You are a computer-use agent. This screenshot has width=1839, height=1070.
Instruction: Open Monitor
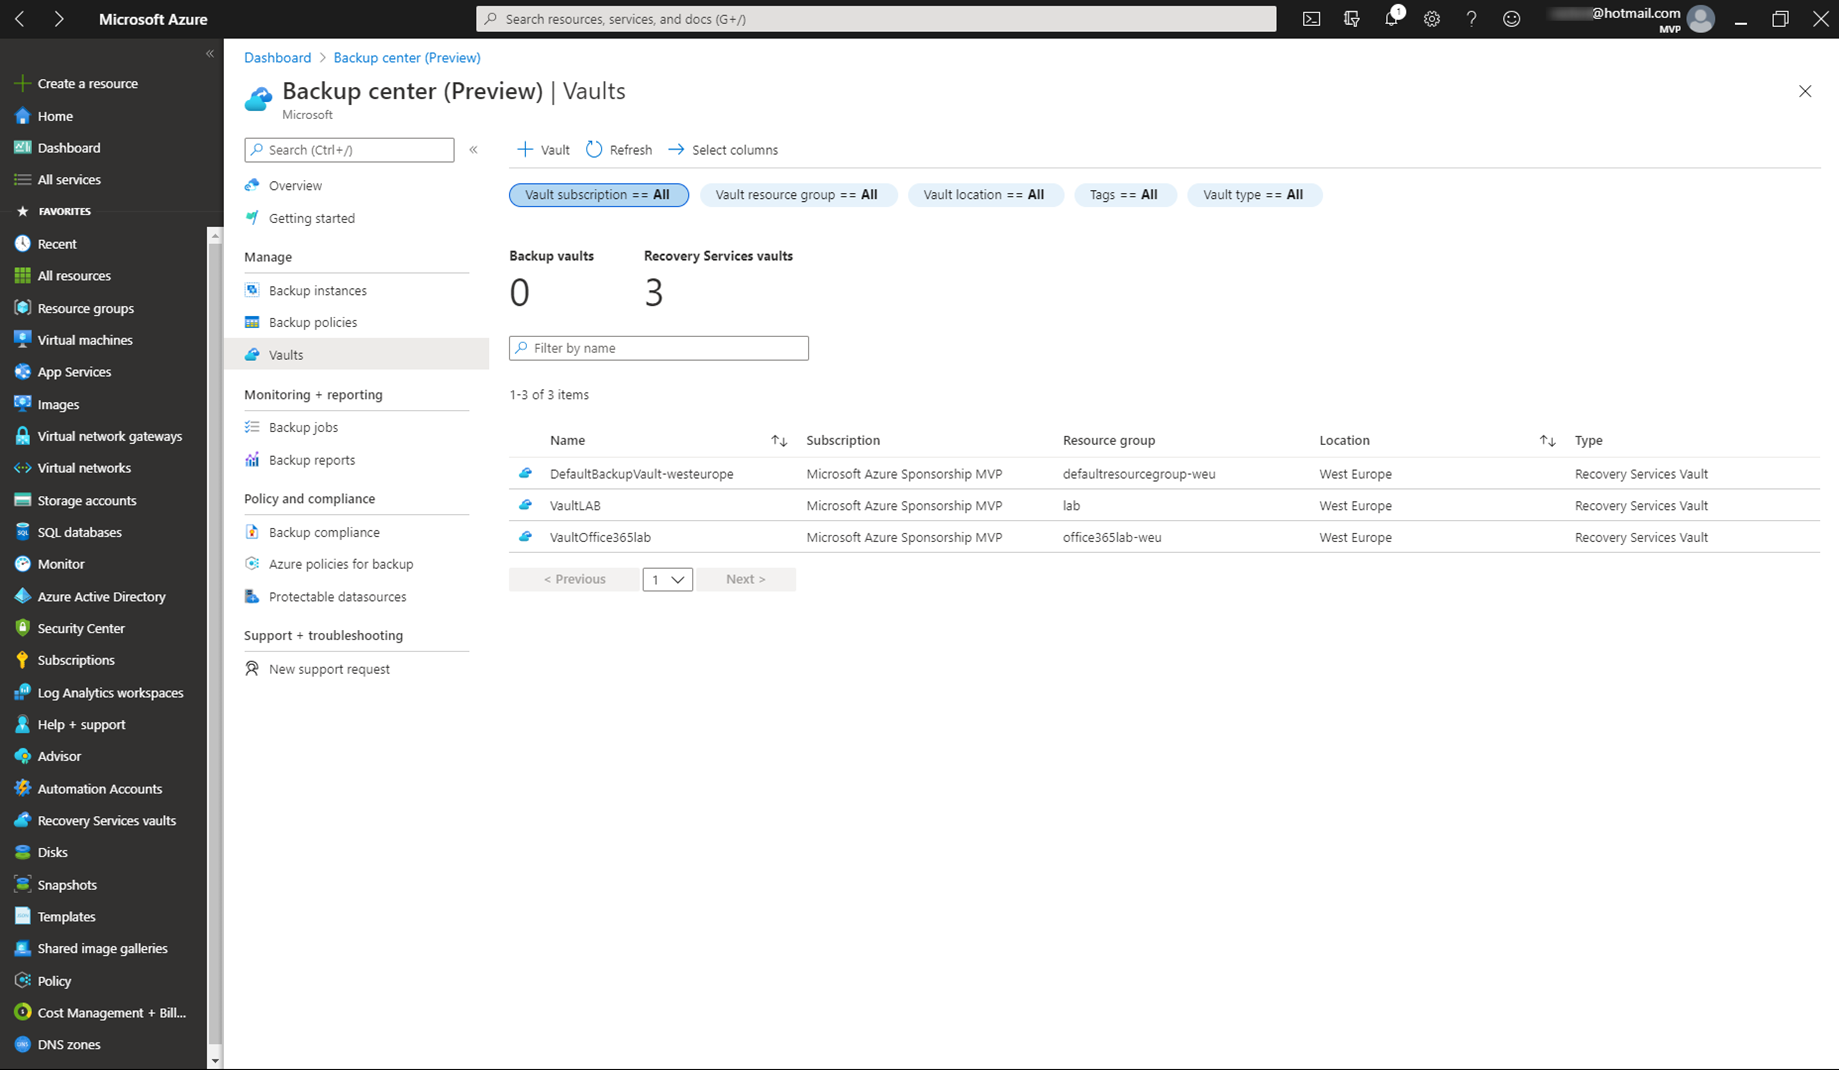61,564
